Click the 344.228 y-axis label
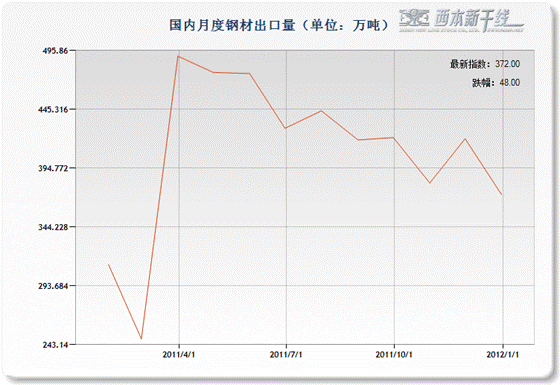 click(x=53, y=227)
